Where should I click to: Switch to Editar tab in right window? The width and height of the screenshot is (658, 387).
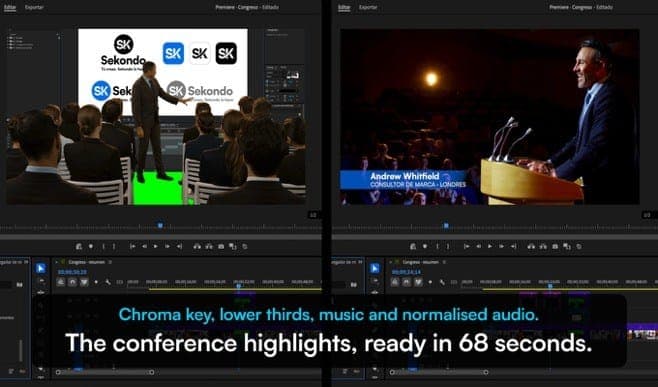pos(344,7)
